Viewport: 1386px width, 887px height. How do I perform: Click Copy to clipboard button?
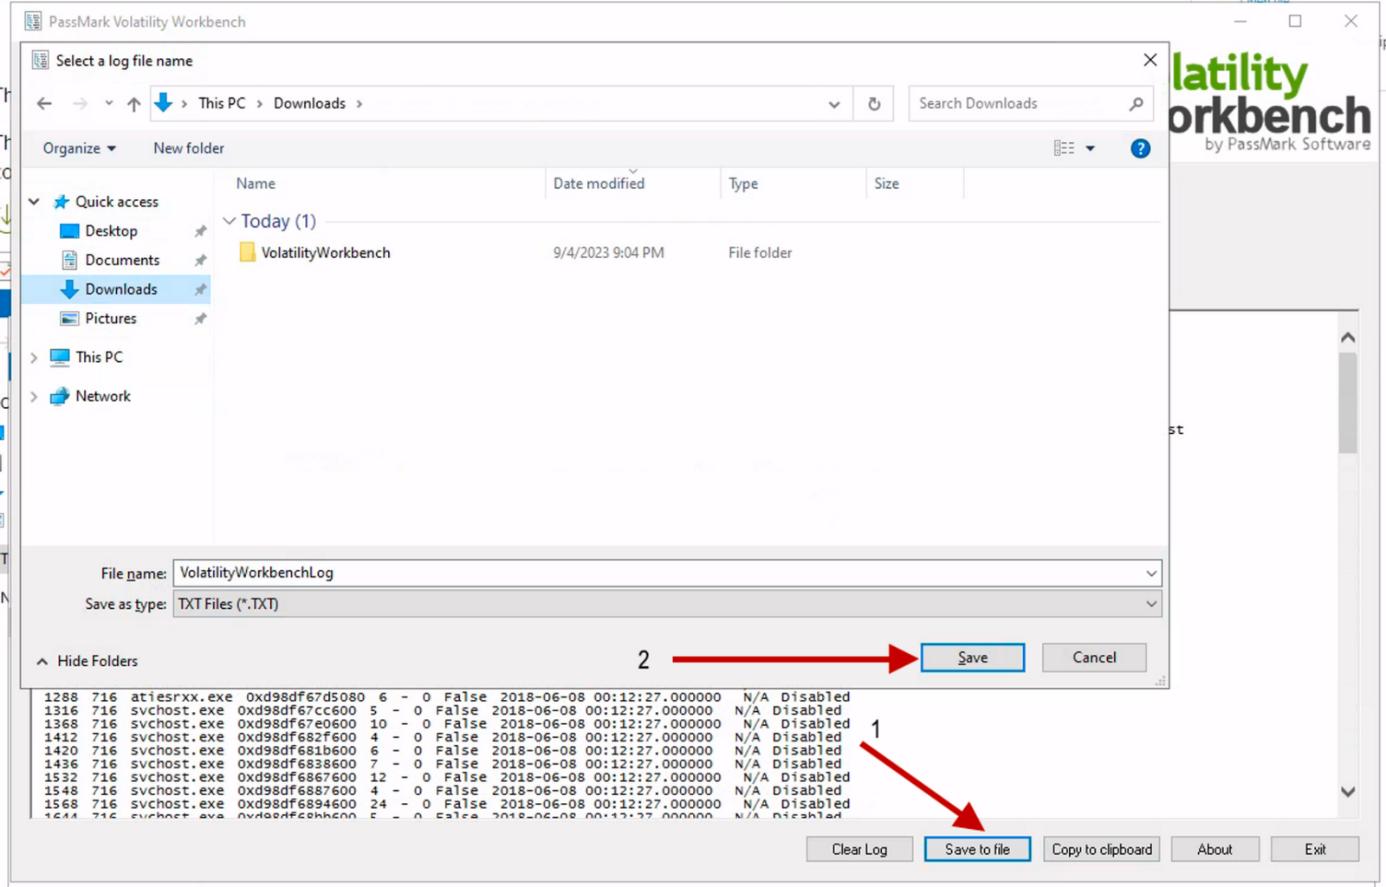coord(1102,849)
